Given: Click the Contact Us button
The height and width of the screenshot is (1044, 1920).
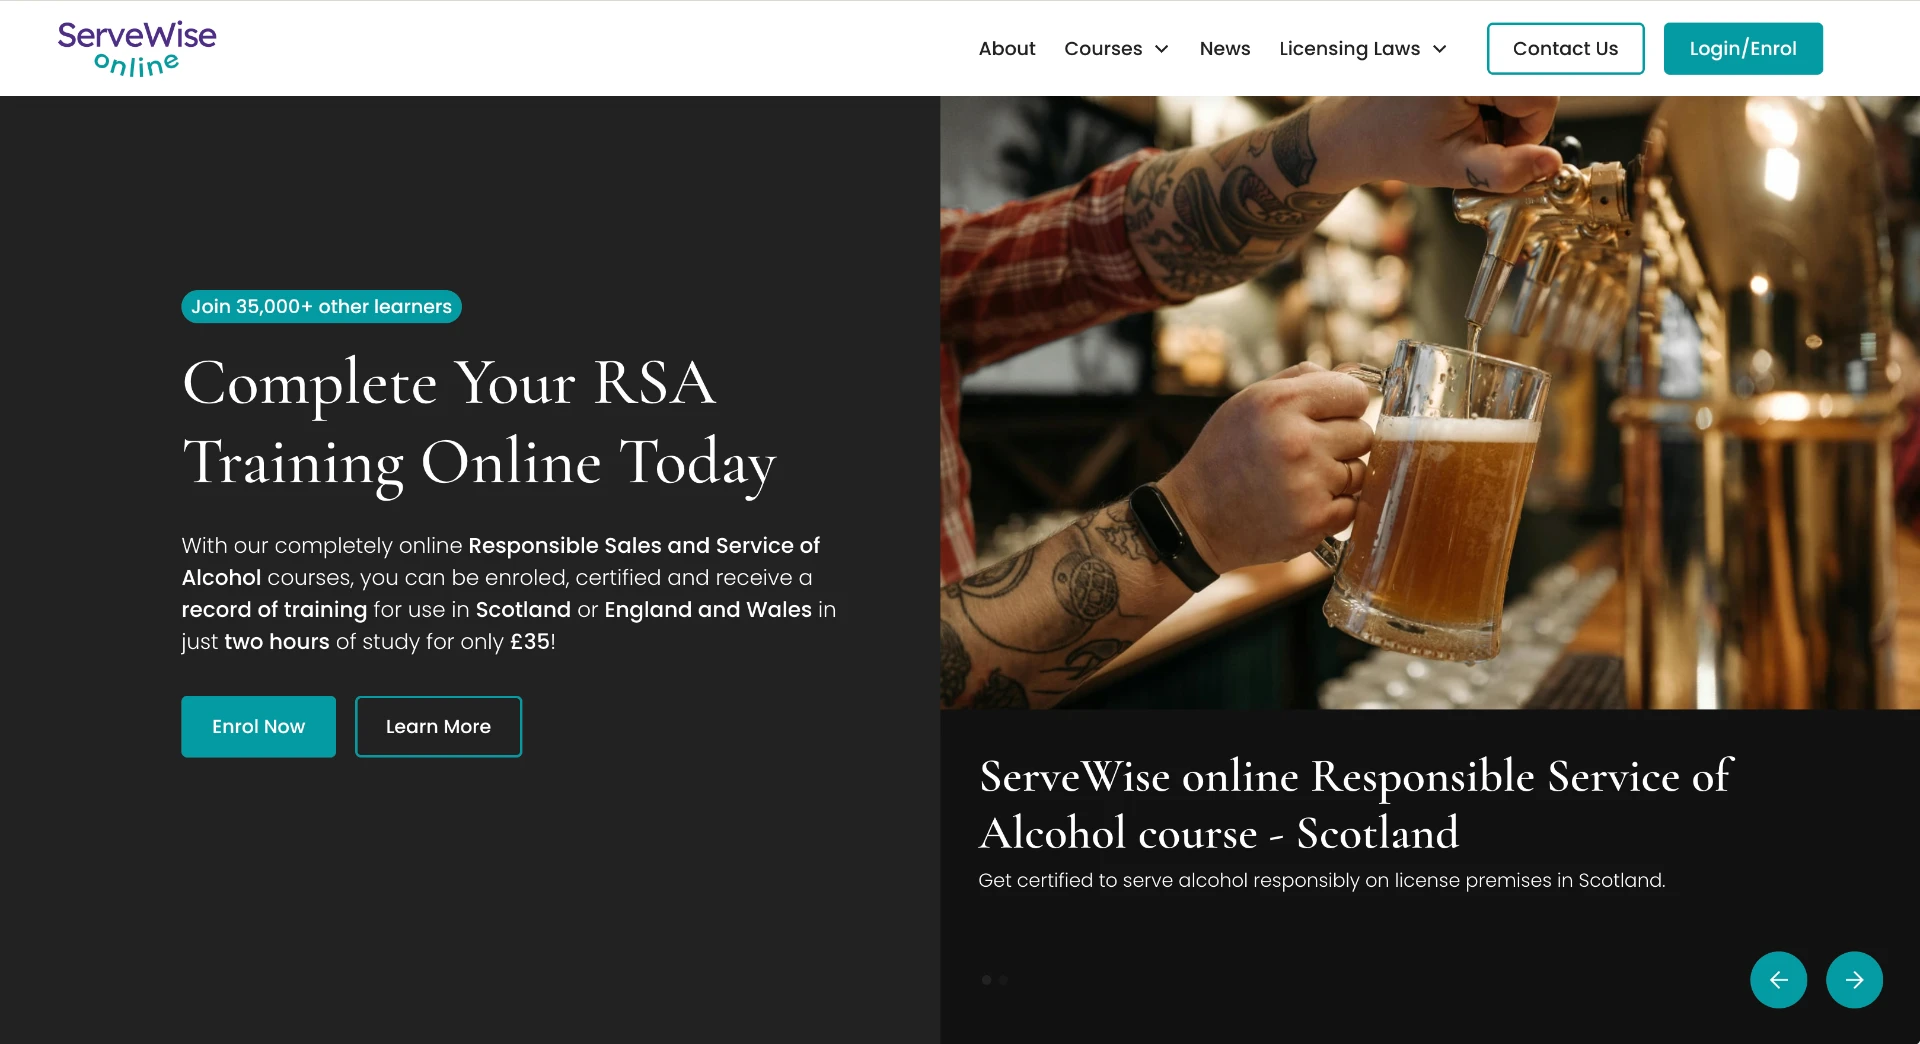Looking at the screenshot, I should (x=1565, y=48).
